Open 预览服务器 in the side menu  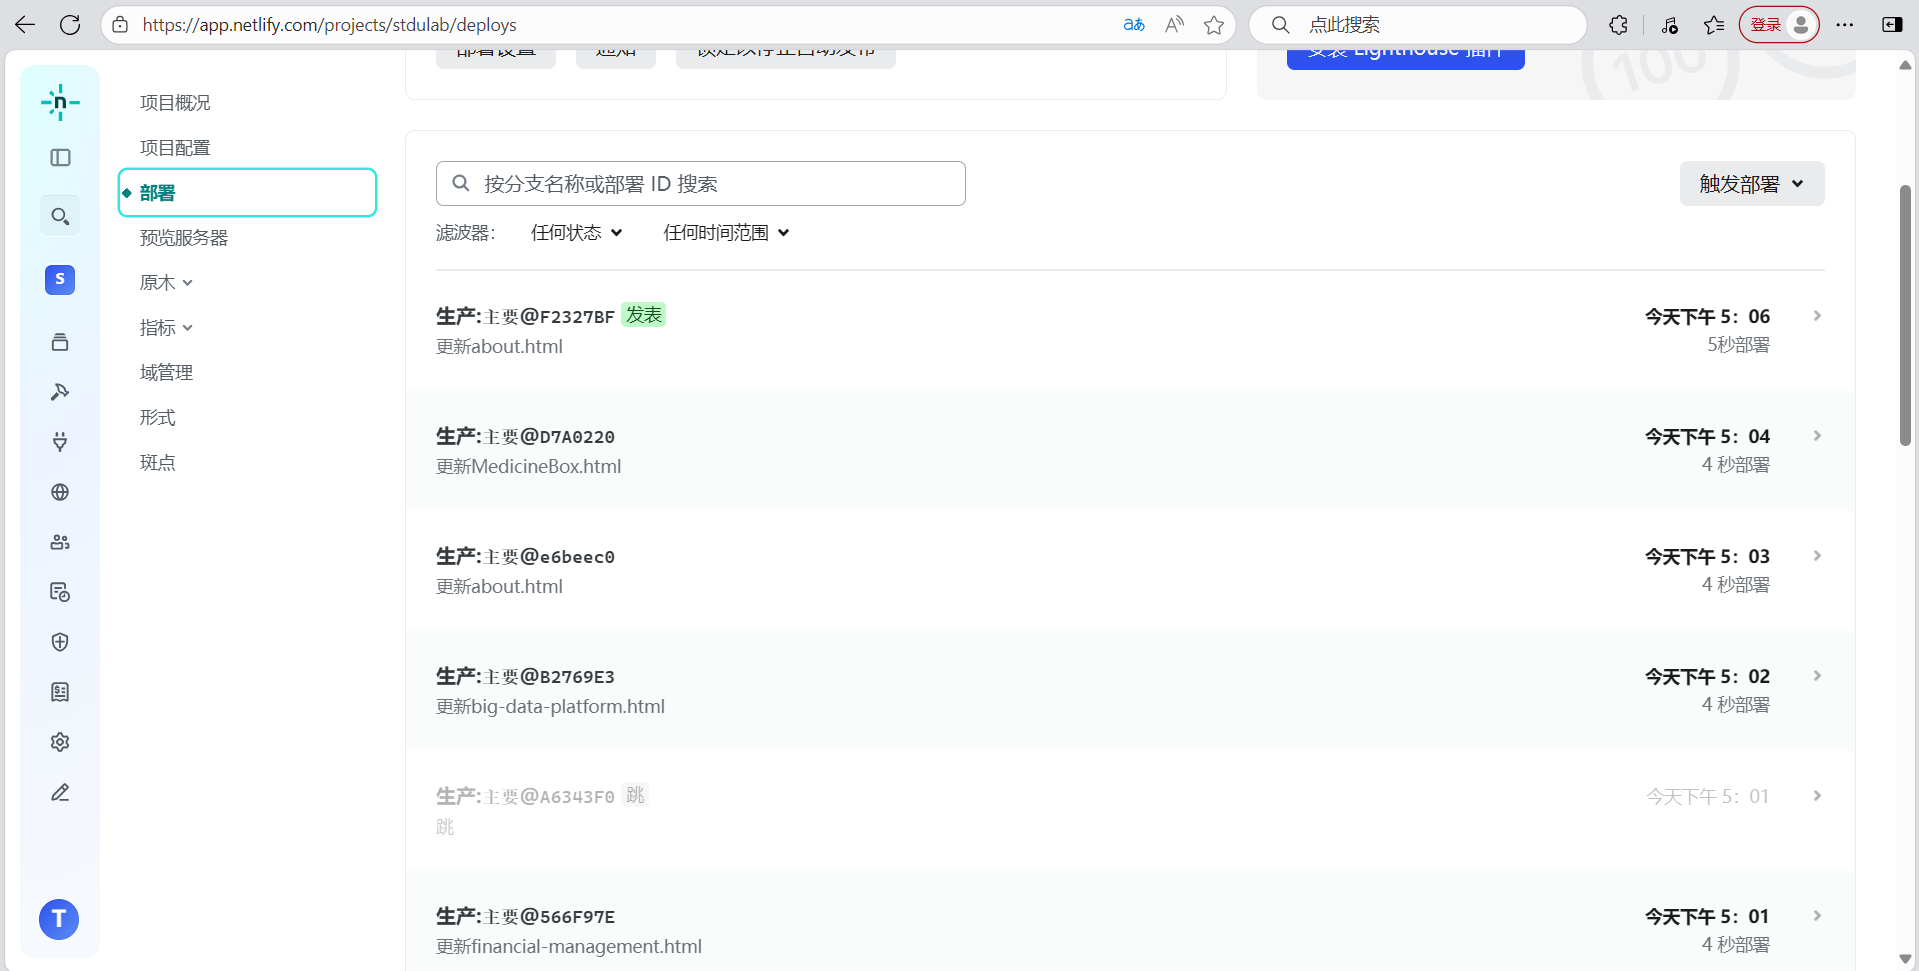point(184,238)
